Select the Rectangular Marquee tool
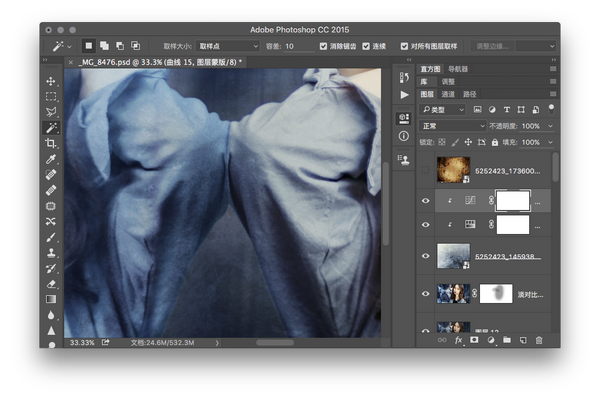The height and width of the screenshot is (402, 600). click(x=51, y=96)
